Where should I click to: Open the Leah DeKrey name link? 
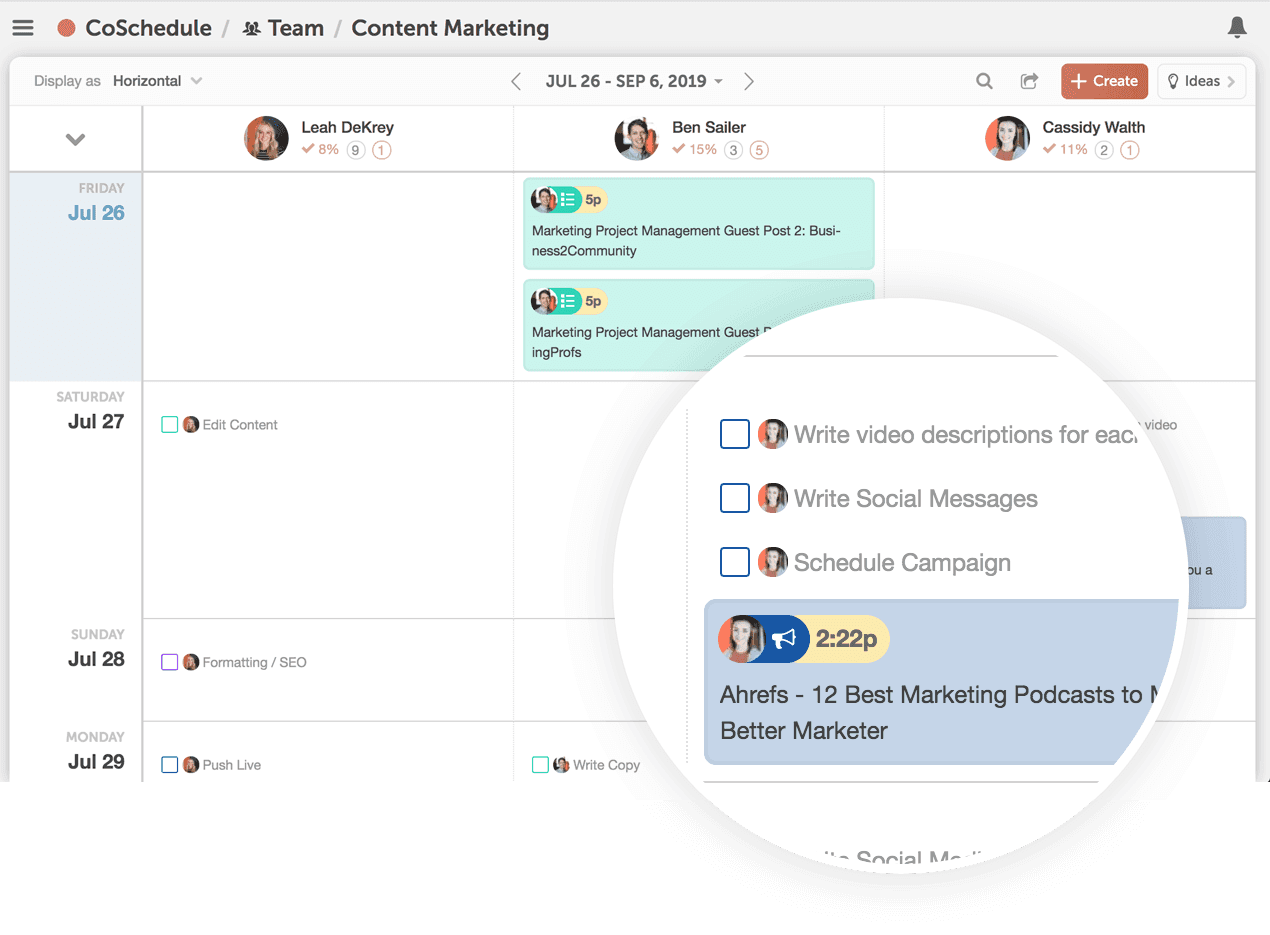tap(348, 127)
